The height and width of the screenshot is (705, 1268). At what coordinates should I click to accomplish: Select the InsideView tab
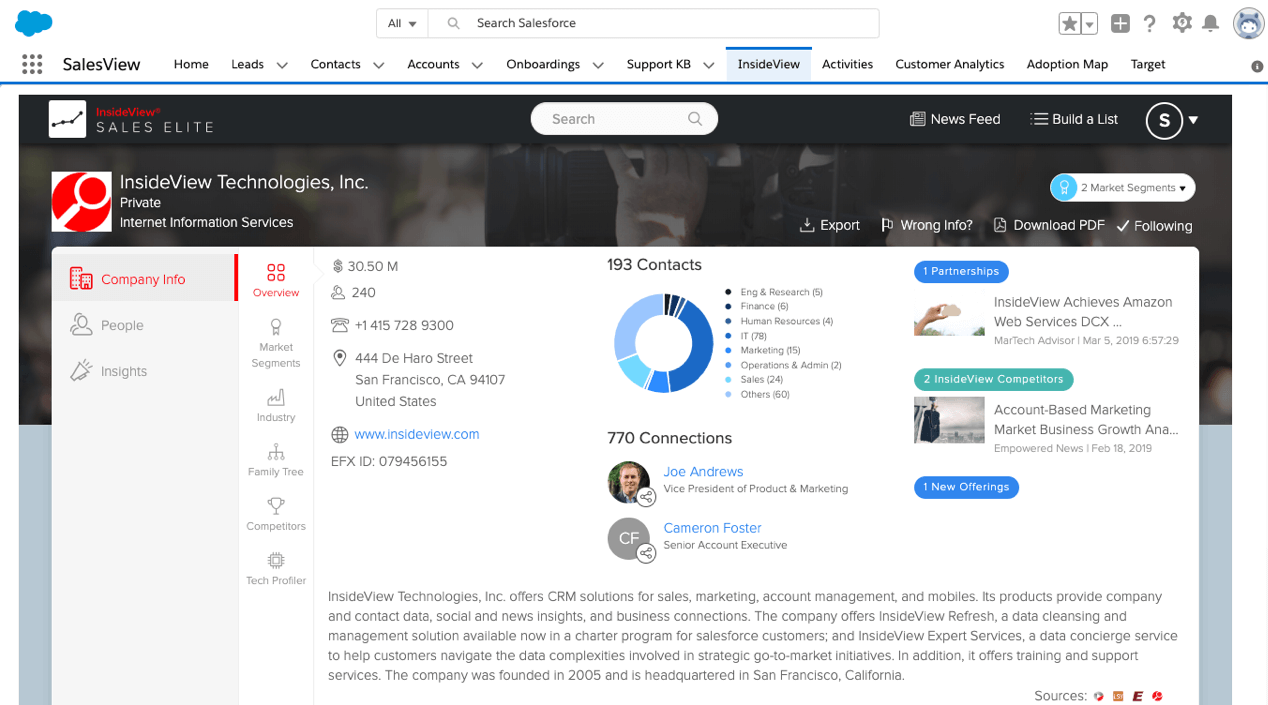pos(769,64)
